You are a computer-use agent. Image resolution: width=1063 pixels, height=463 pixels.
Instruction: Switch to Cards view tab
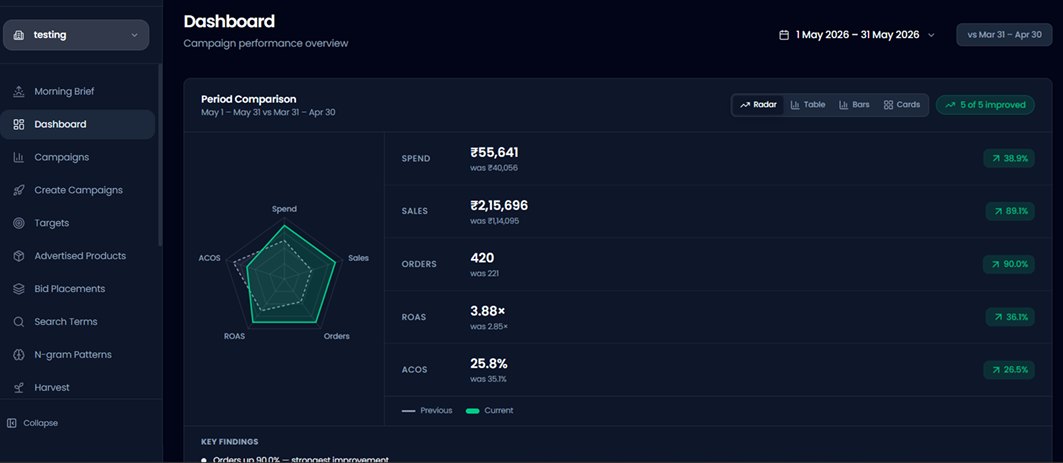[x=902, y=105]
